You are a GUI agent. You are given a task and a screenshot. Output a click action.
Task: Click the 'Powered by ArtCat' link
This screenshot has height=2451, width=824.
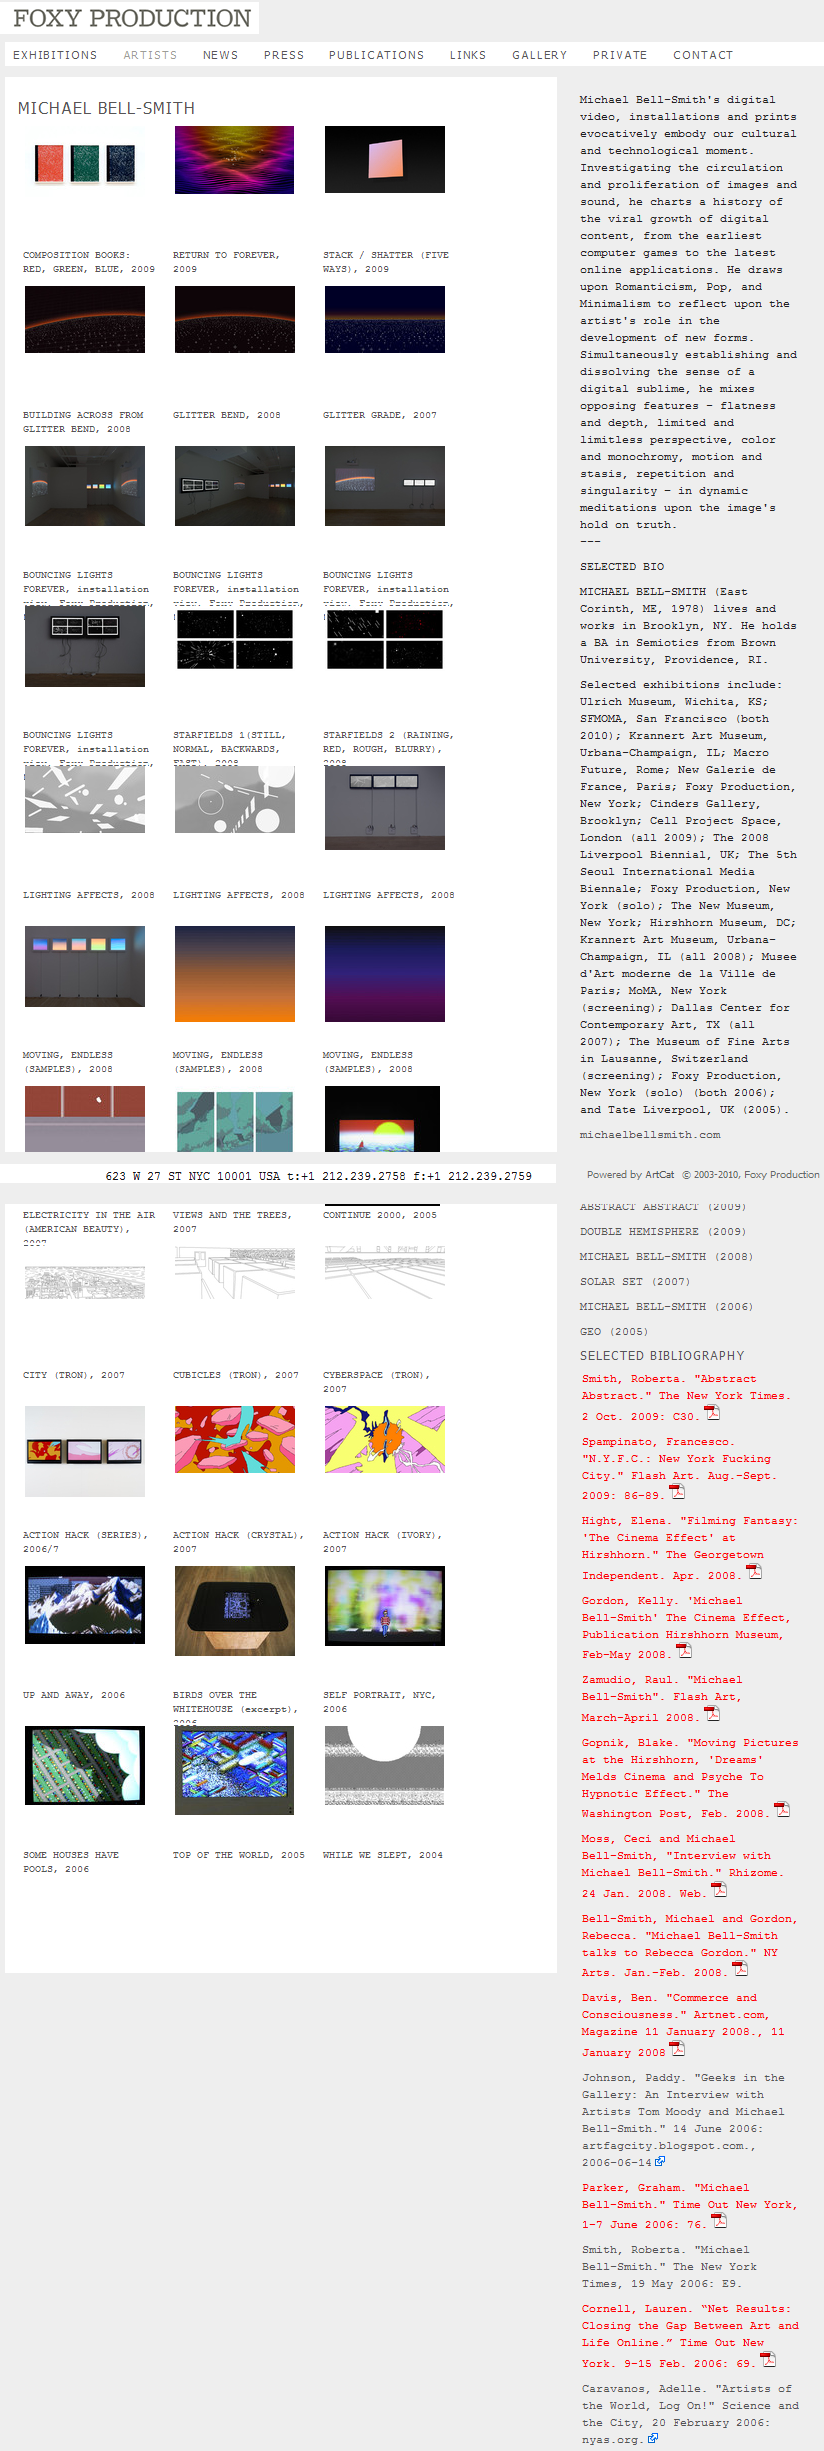point(630,1175)
